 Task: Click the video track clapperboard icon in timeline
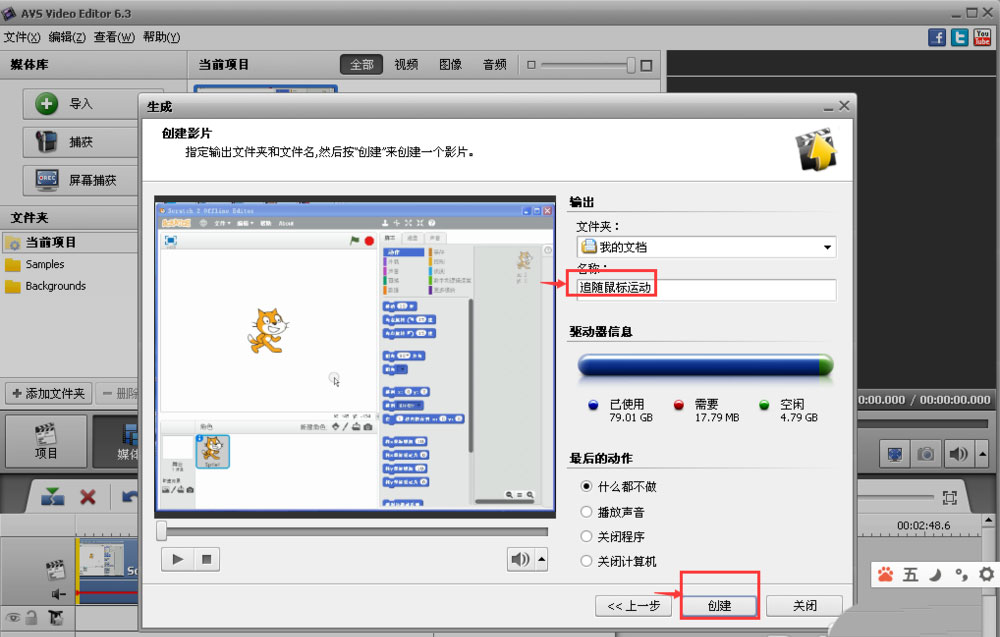tap(56, 569)
